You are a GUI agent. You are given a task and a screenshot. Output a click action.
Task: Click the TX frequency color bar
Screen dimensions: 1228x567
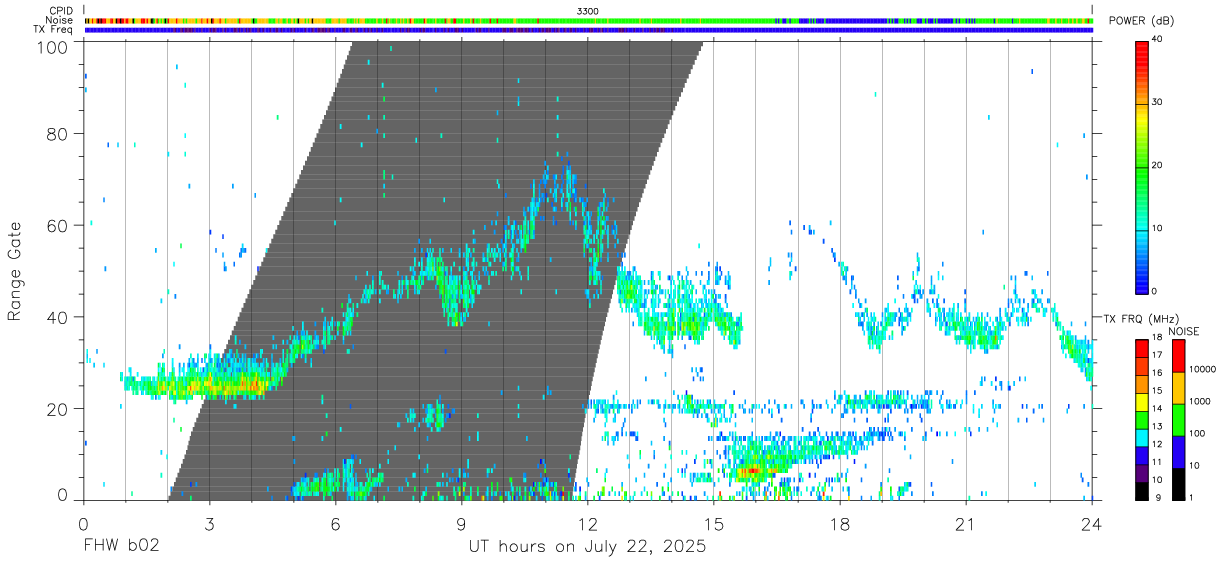(x=1142, y=419)
